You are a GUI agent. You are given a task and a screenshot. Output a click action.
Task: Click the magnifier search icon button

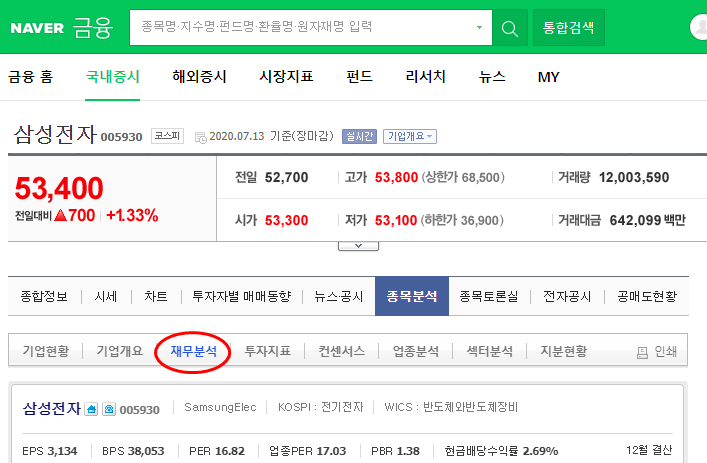[510, 28]
